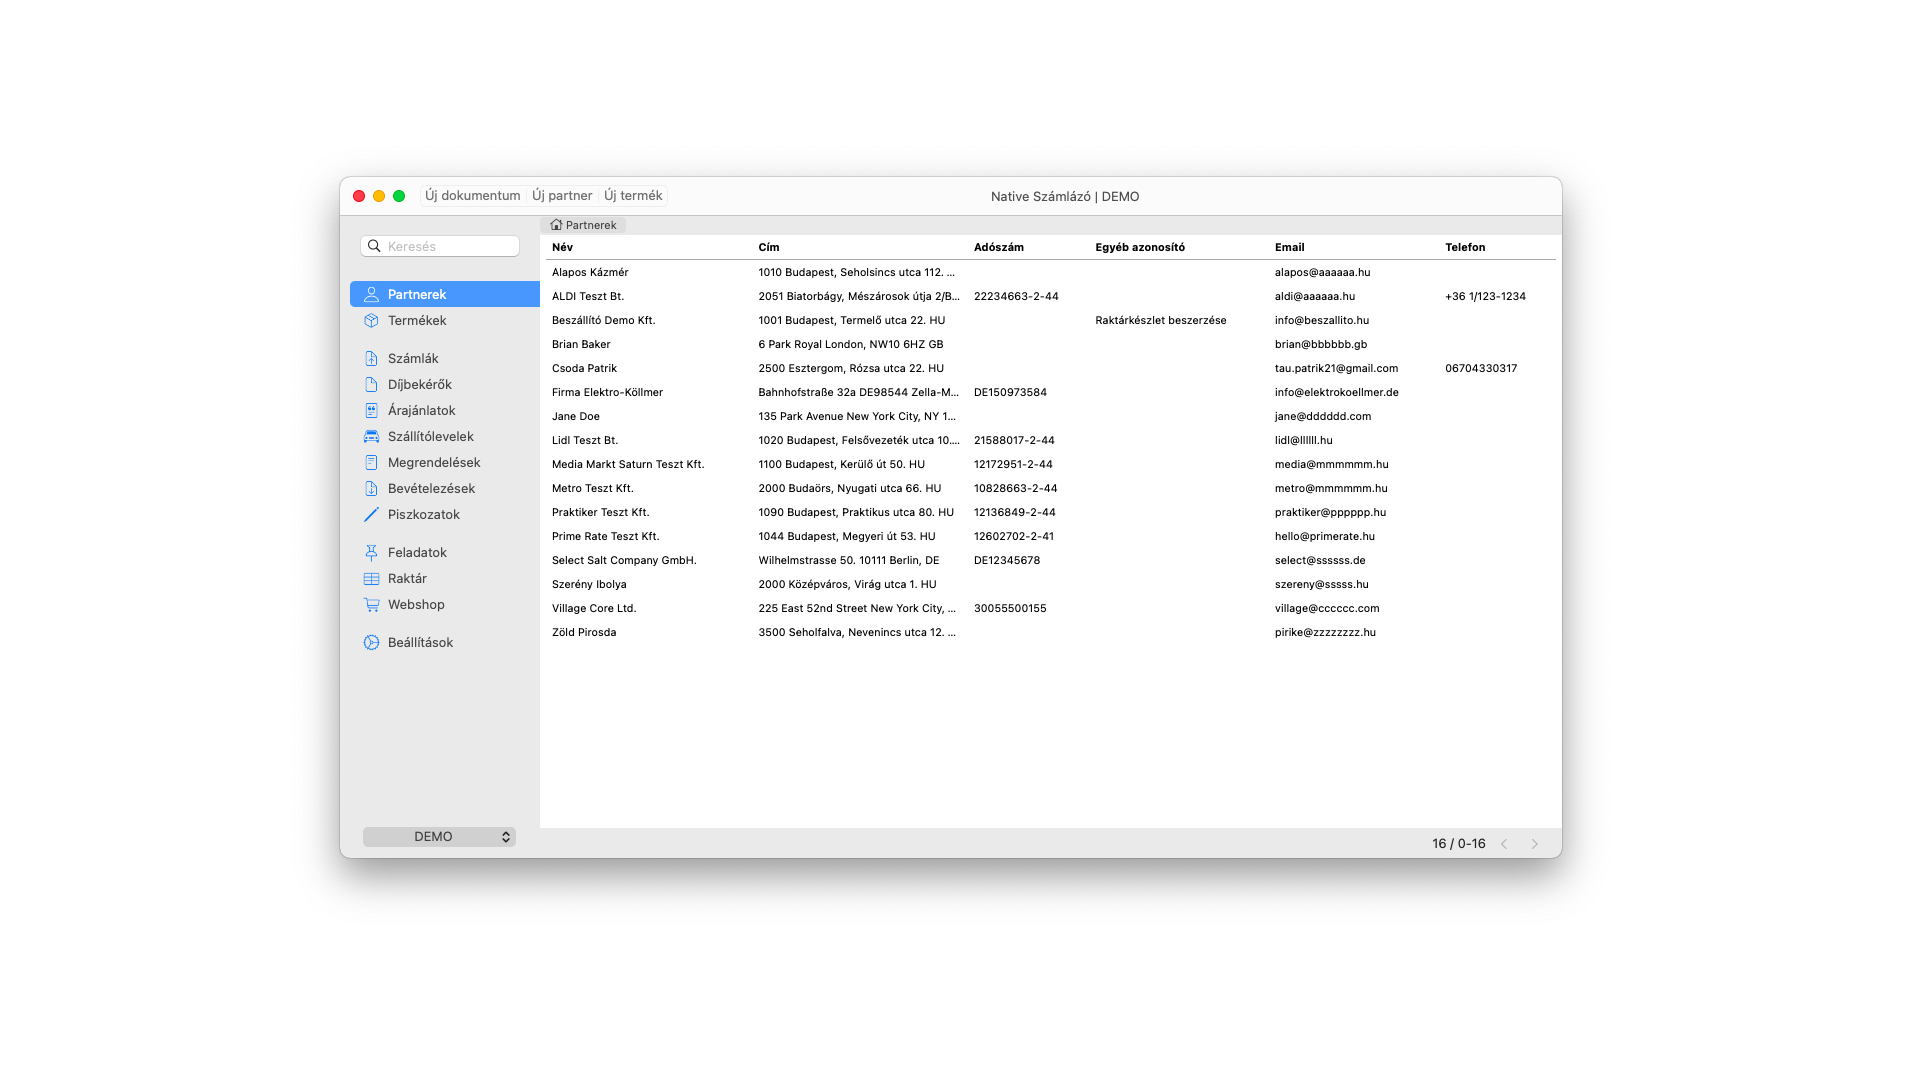Click the previous page arrow
This screenshot has height=1080, width=1920.
tap(1505, 843)
